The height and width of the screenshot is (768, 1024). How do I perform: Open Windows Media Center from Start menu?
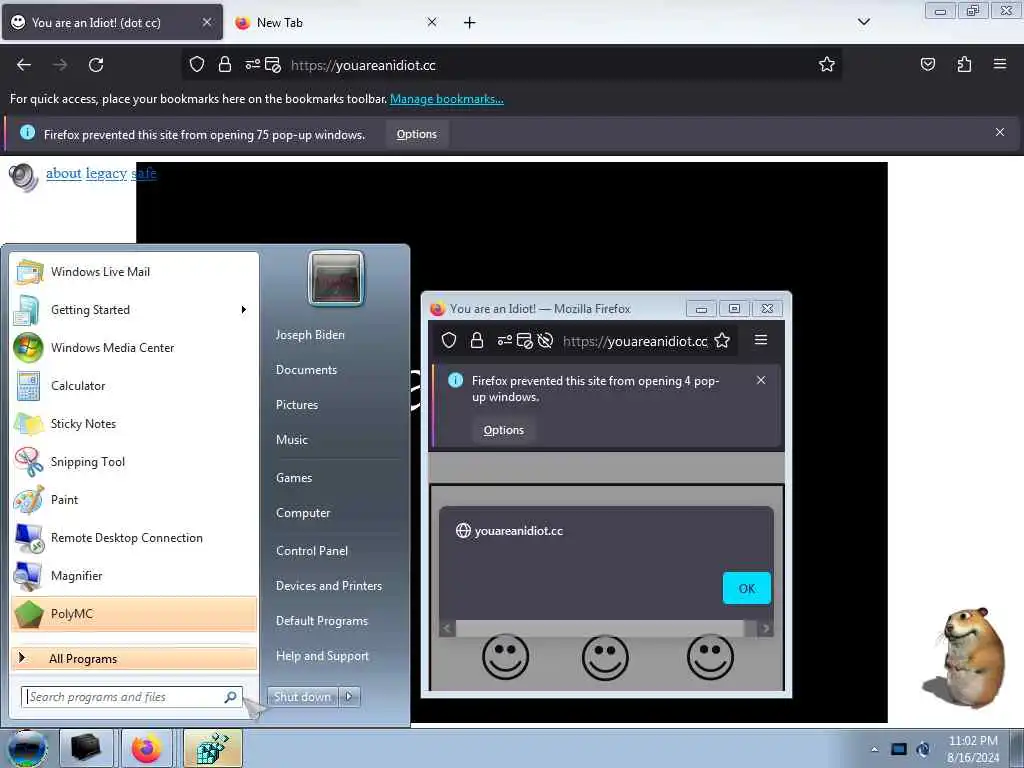[x=135, y=347]
